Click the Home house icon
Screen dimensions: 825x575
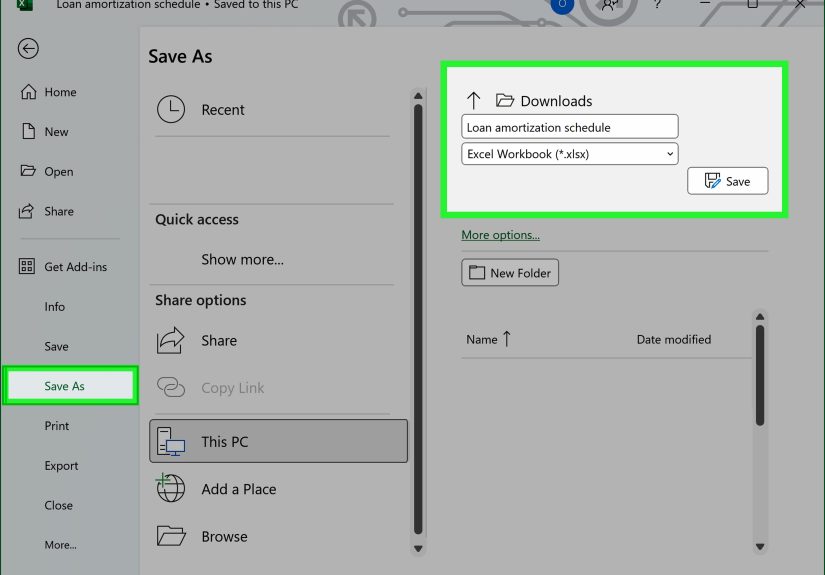28,92
